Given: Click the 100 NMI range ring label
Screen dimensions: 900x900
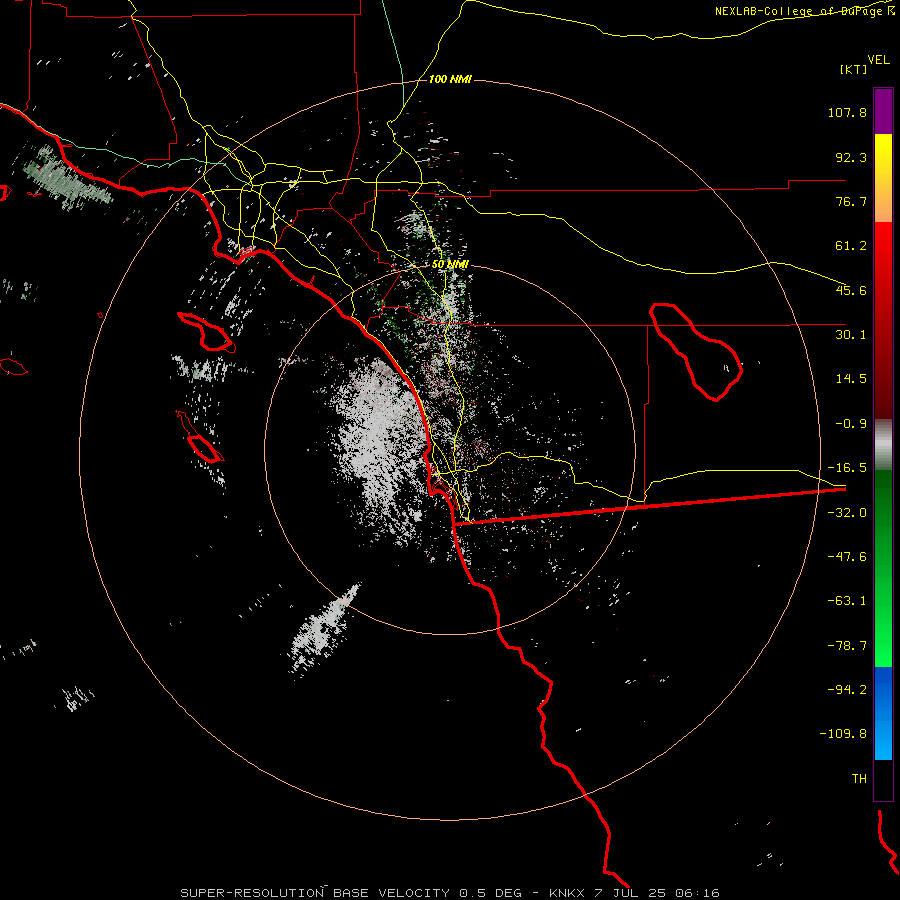Looking at the screenshot, I should click(450, 79).
